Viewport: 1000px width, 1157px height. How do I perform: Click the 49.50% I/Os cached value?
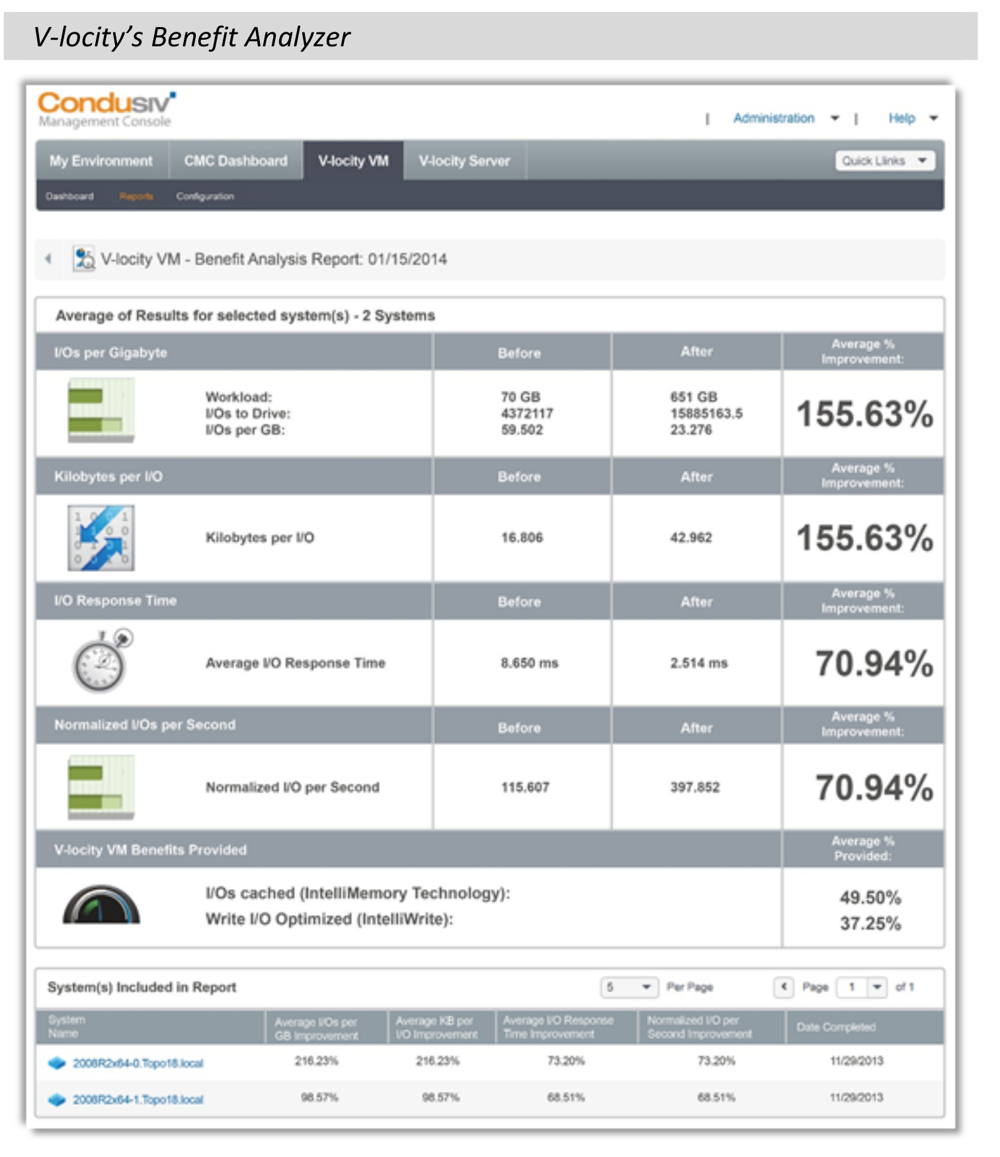pos(870,898)
